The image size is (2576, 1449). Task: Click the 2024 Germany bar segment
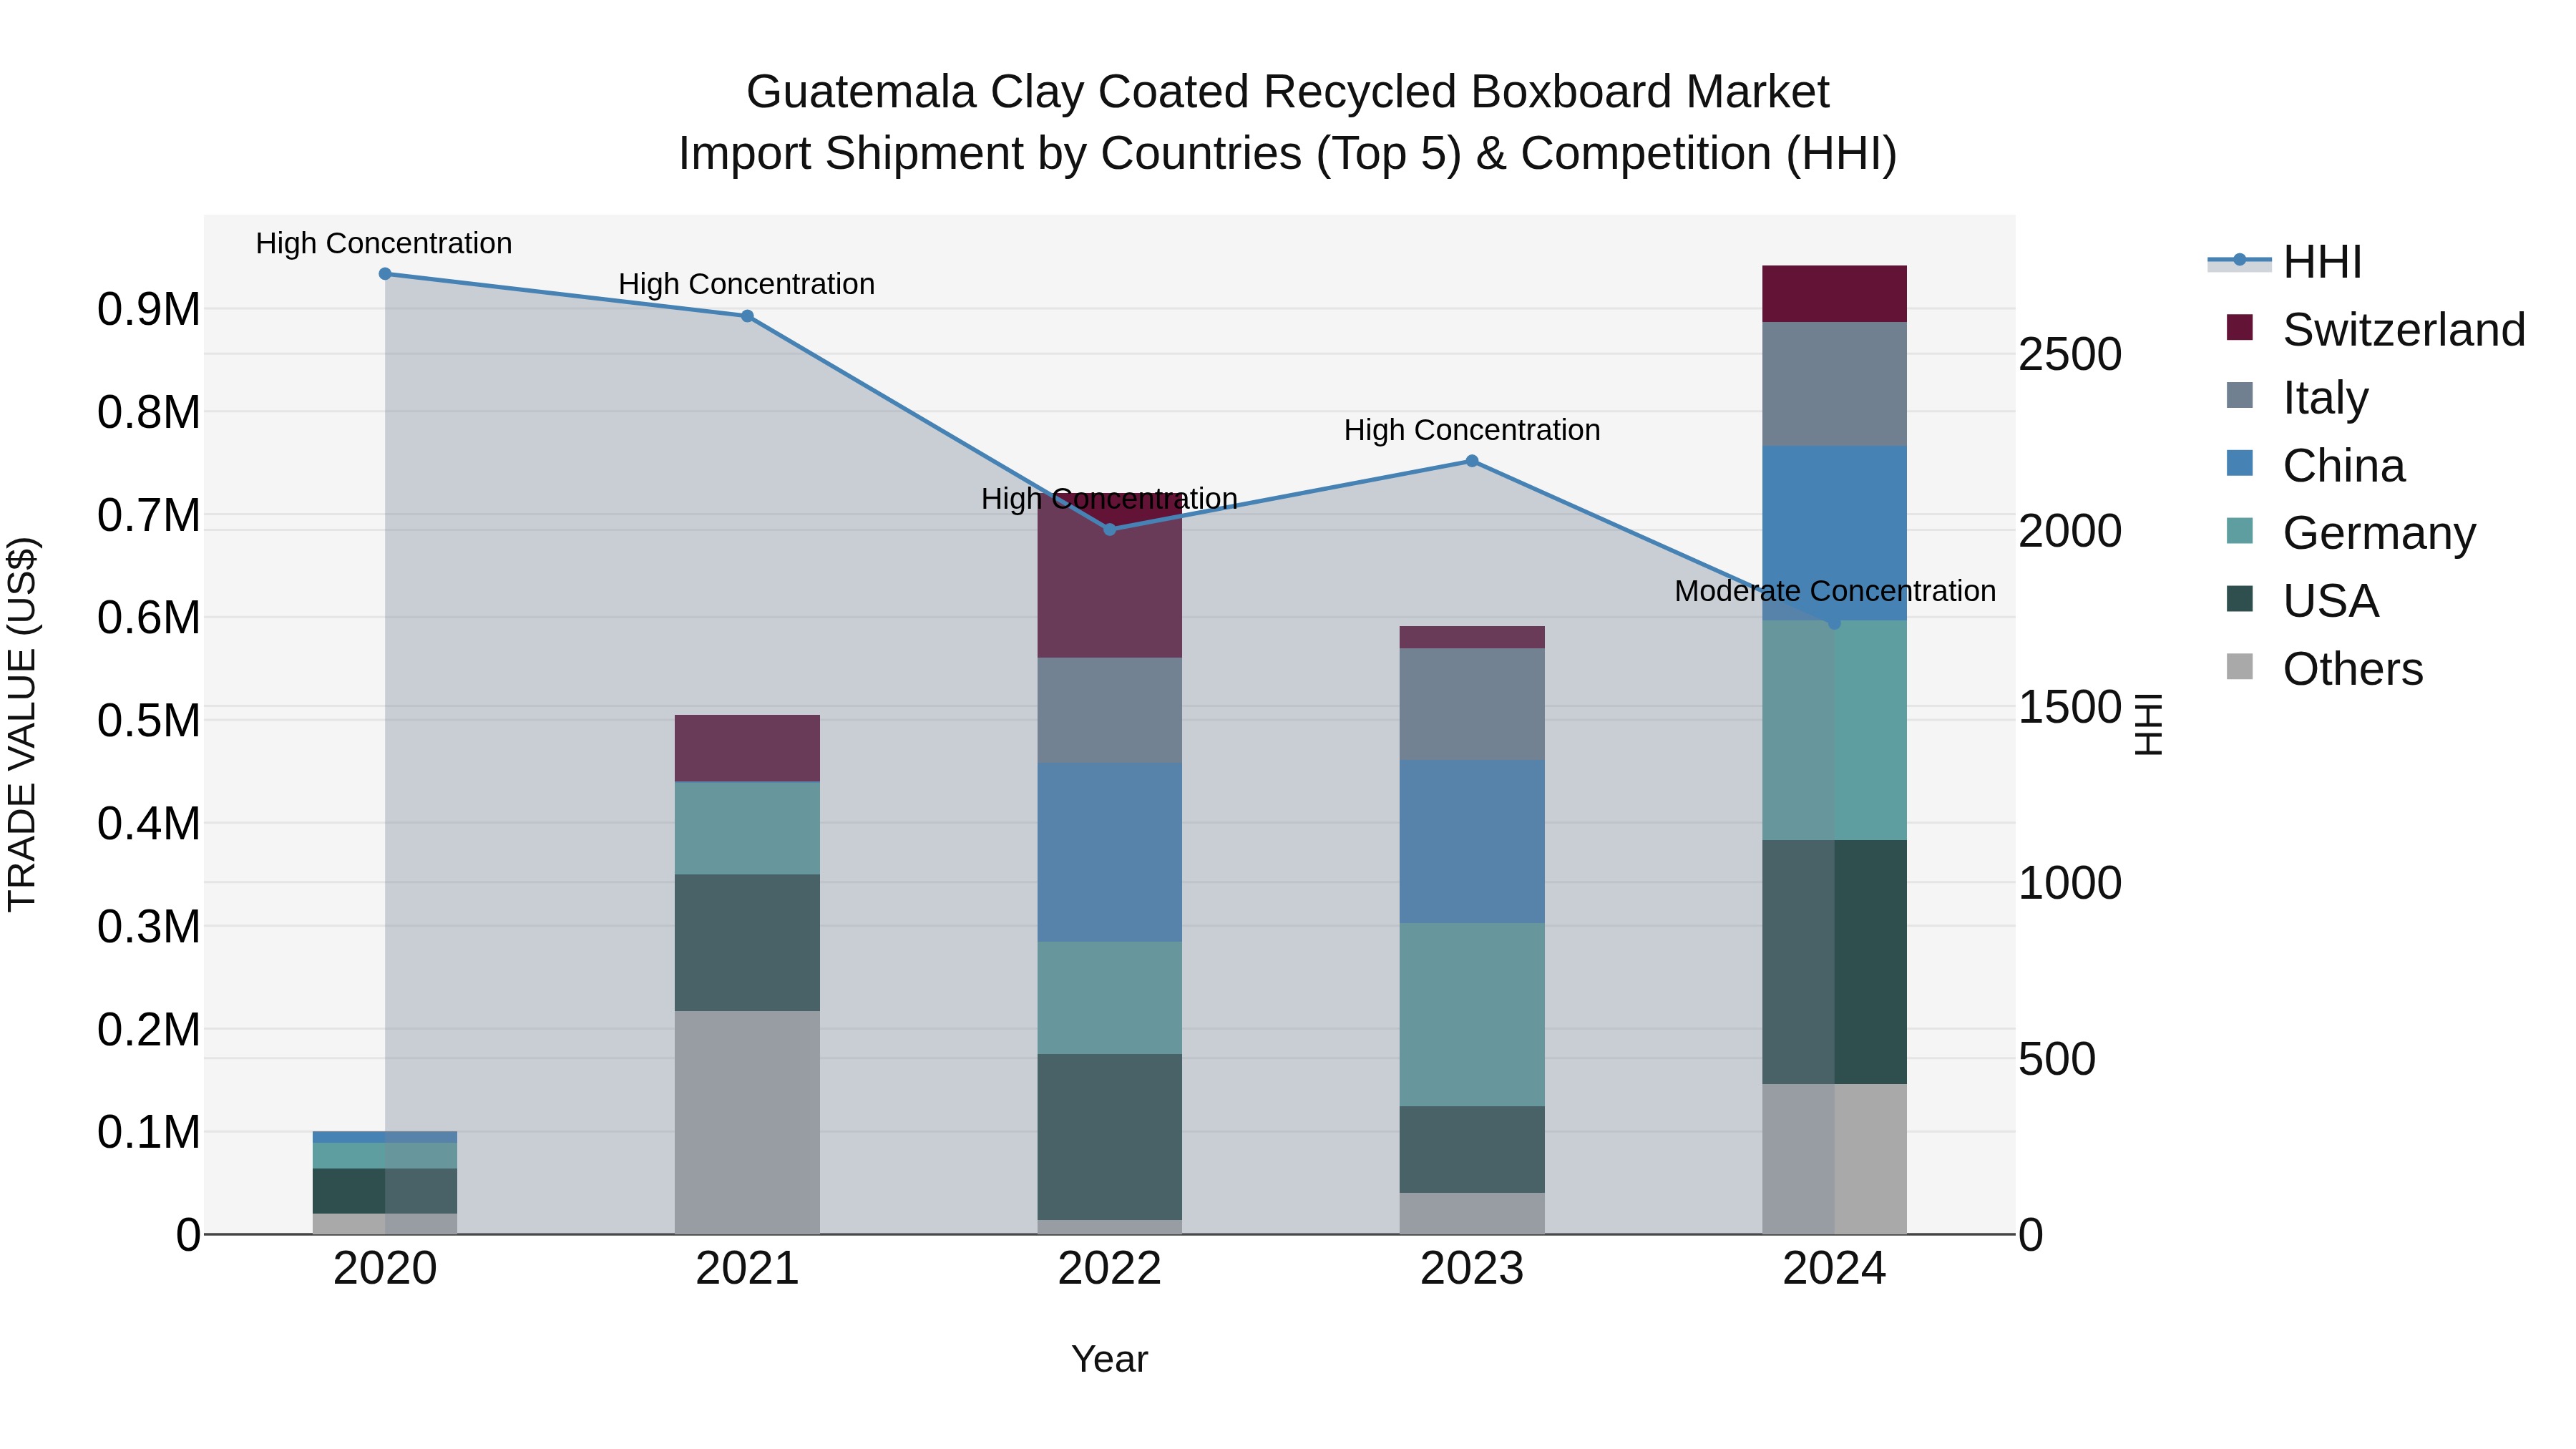1834,730
